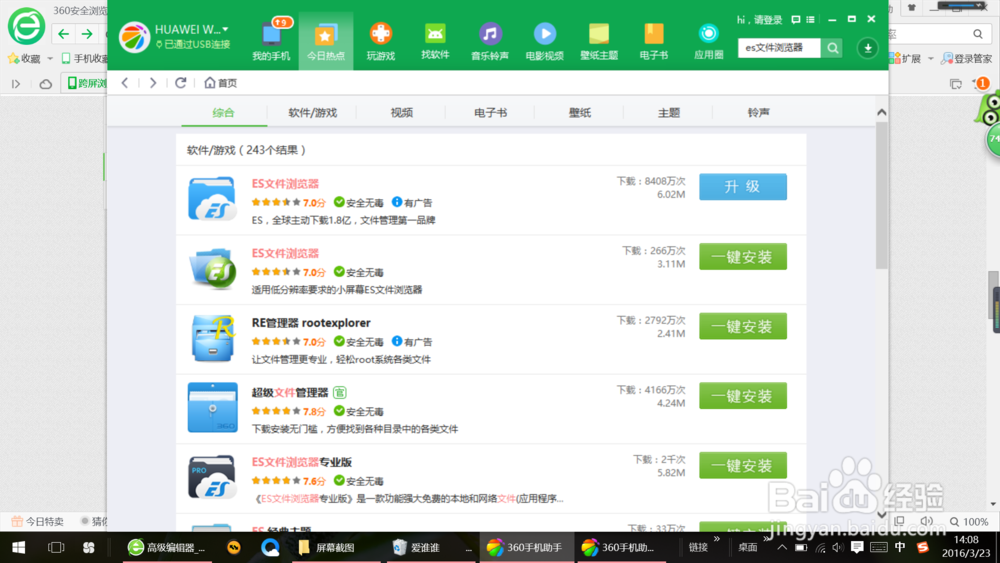Open the 超级文件管理器 title link
This screenshot has height=563, width=1000.
(290, 392)
